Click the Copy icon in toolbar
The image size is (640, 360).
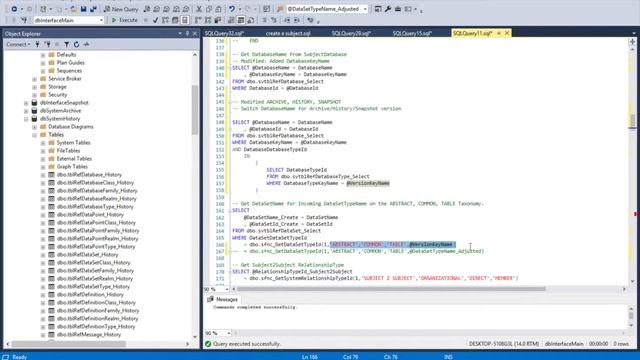click(209, 9)
